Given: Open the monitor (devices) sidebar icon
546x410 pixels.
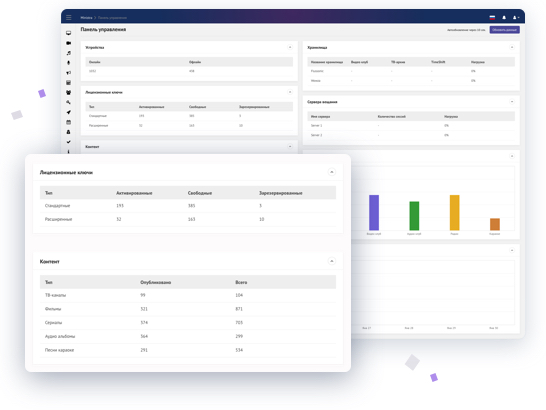Looking at the screenshot, I should click(x=69, y=33).
